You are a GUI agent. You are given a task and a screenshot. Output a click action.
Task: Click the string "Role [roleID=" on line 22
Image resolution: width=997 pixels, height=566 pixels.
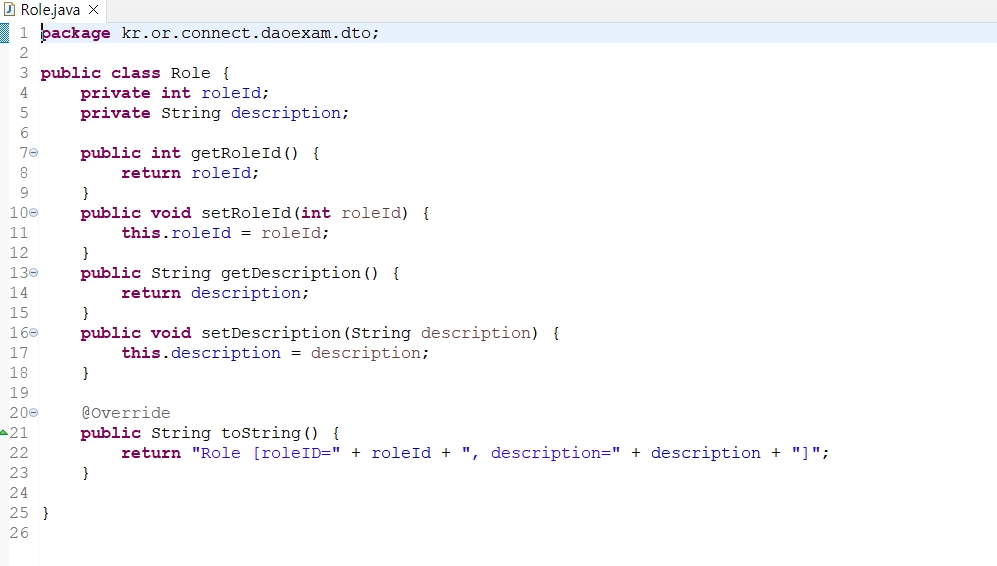coord(266,453)
